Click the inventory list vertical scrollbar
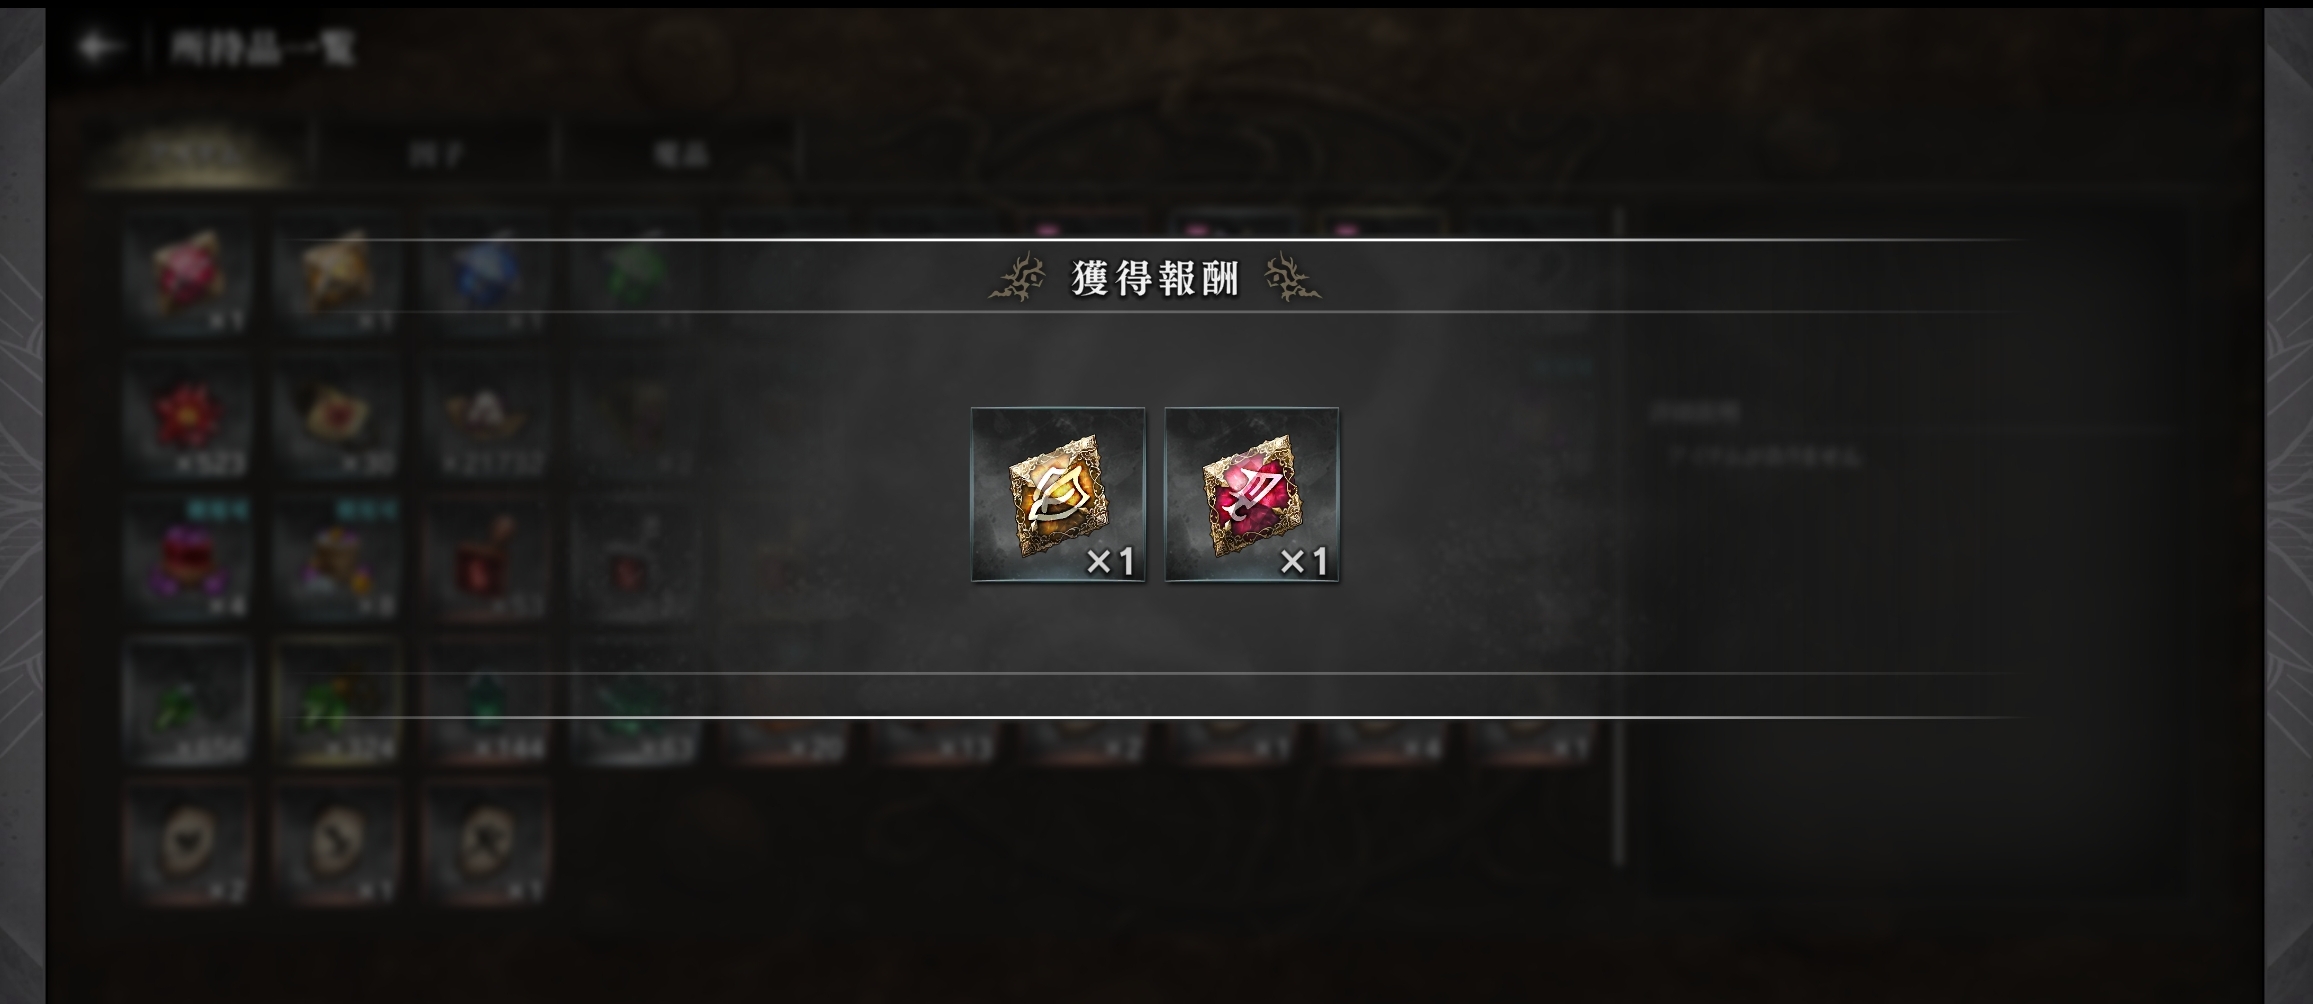 (1618, 537)
